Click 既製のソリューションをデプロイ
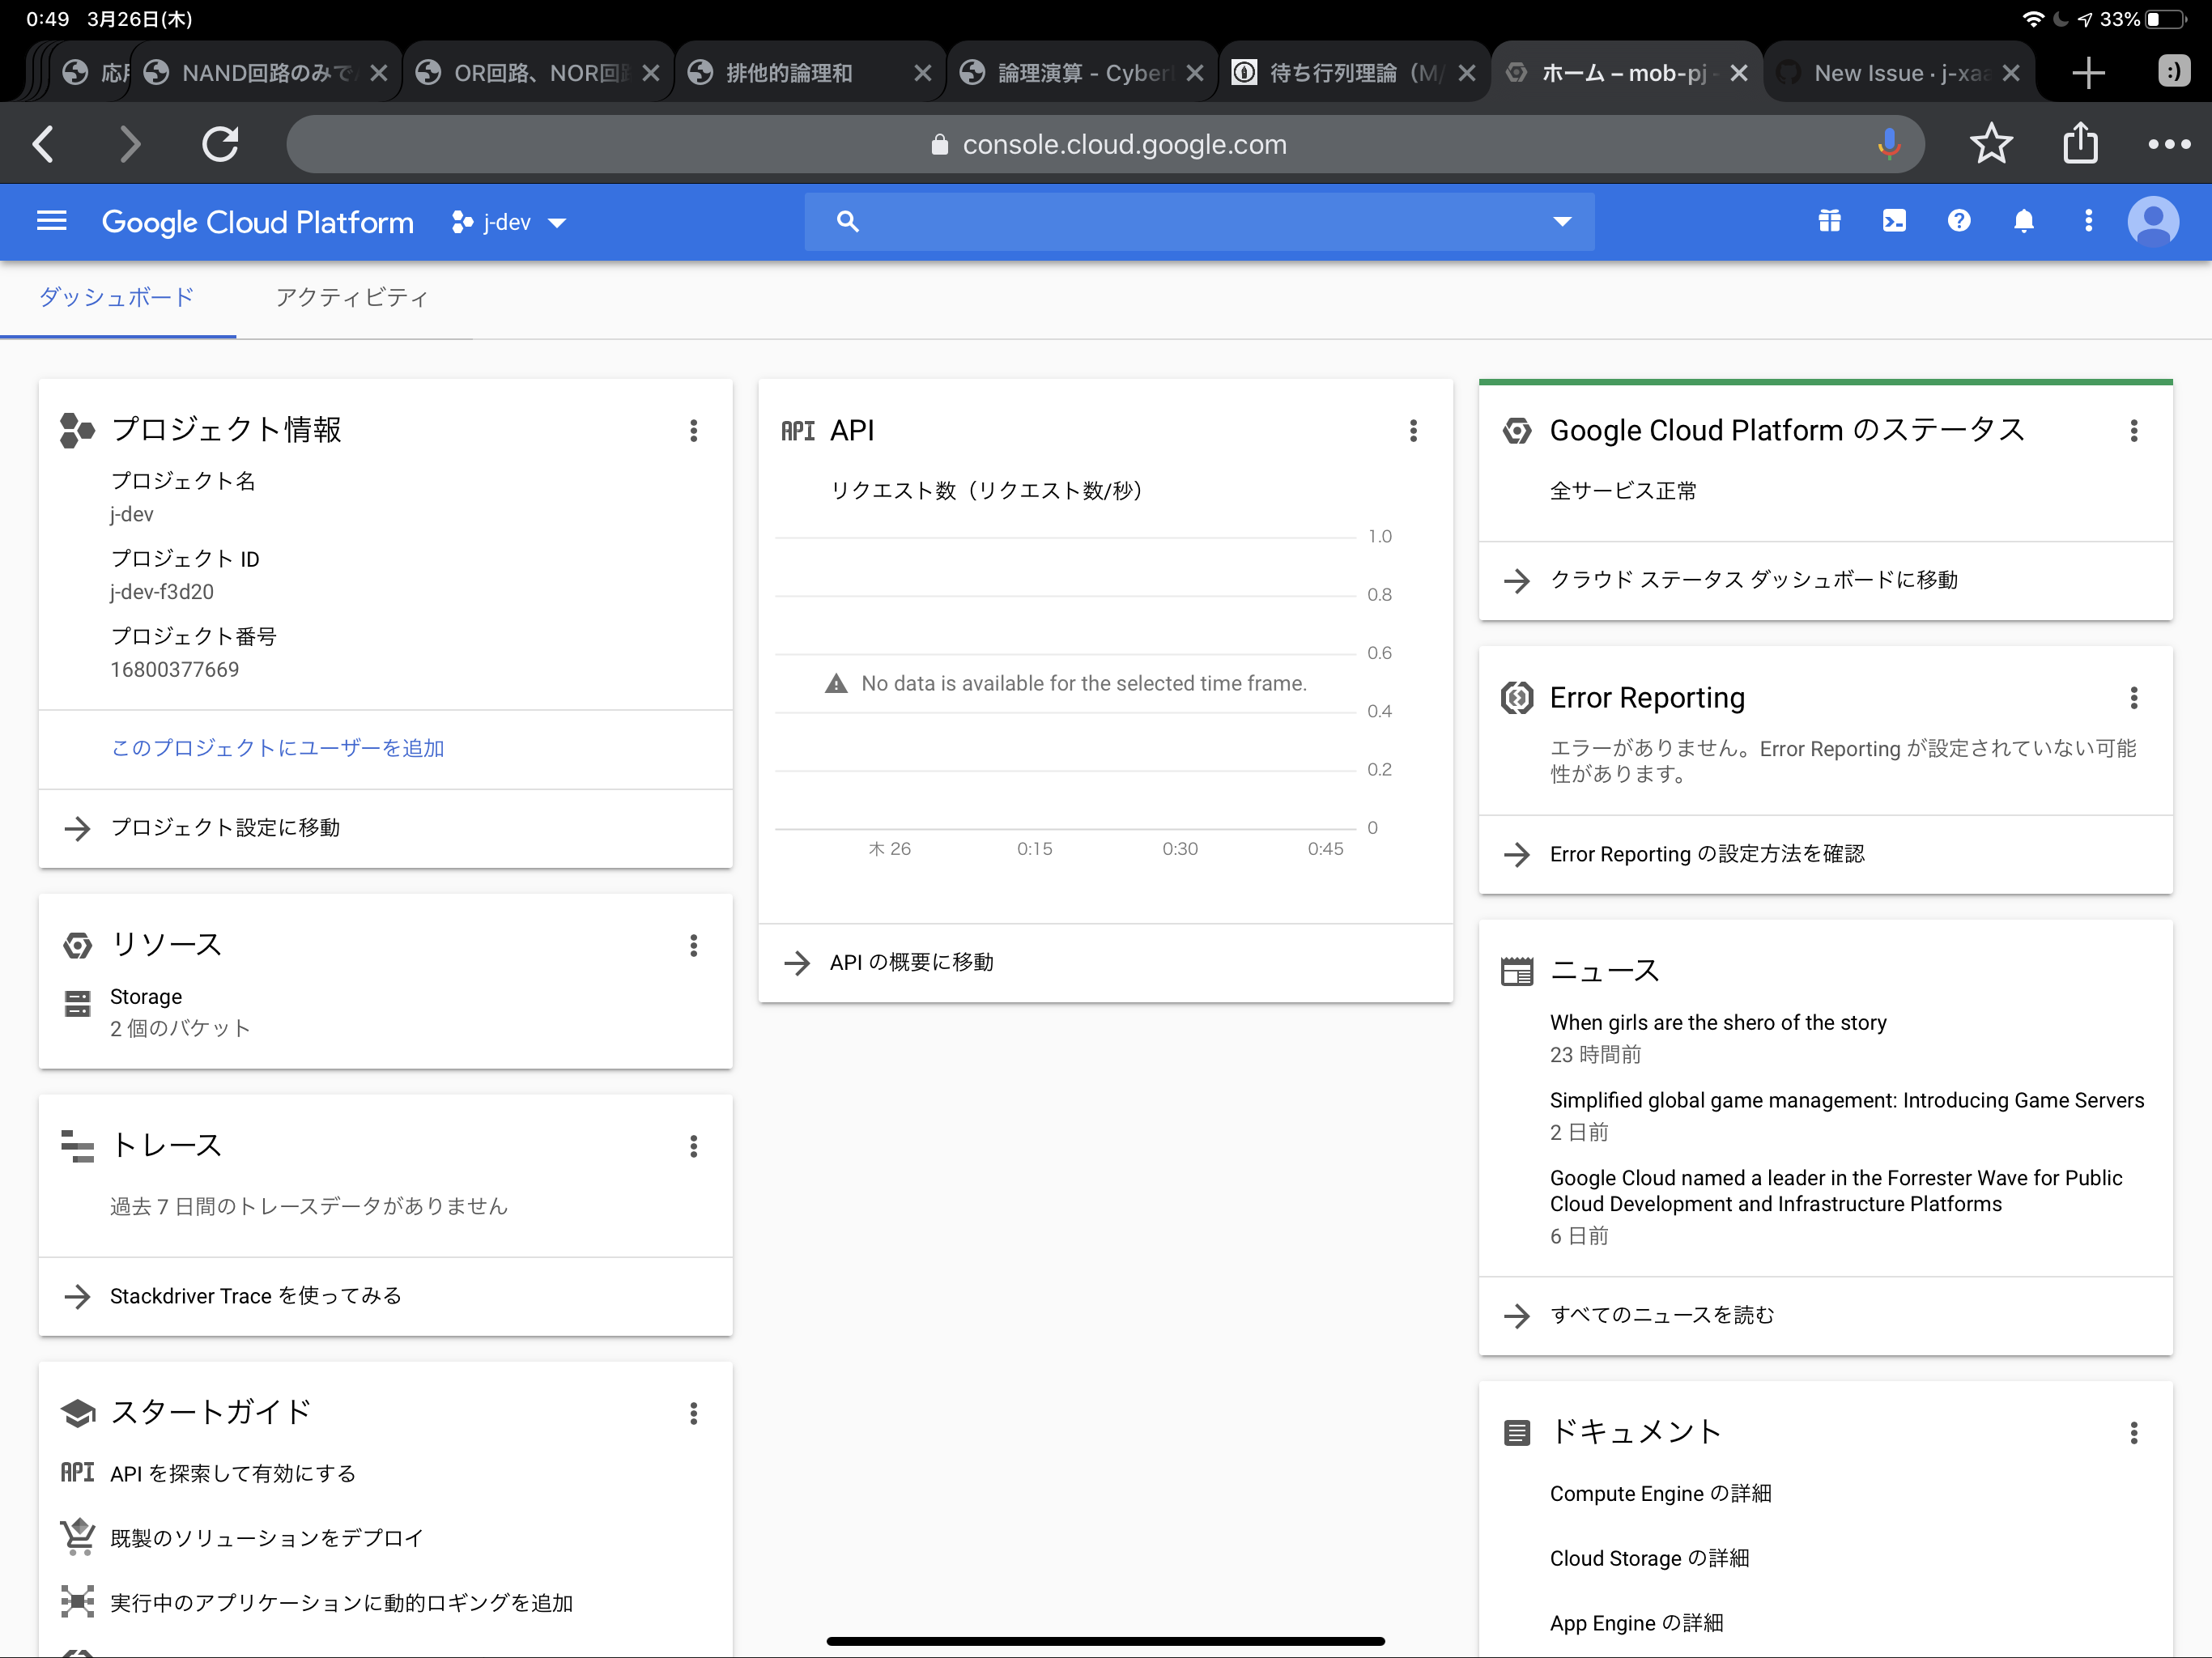The height and width of the screenshot is (1658, 2212). coord(266,1538)
